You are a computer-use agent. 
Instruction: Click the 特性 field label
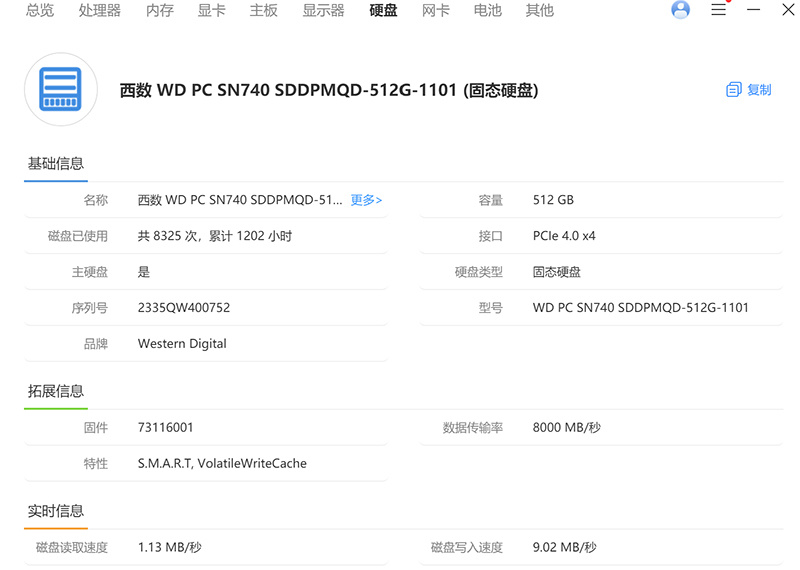(x=95, y=463)
